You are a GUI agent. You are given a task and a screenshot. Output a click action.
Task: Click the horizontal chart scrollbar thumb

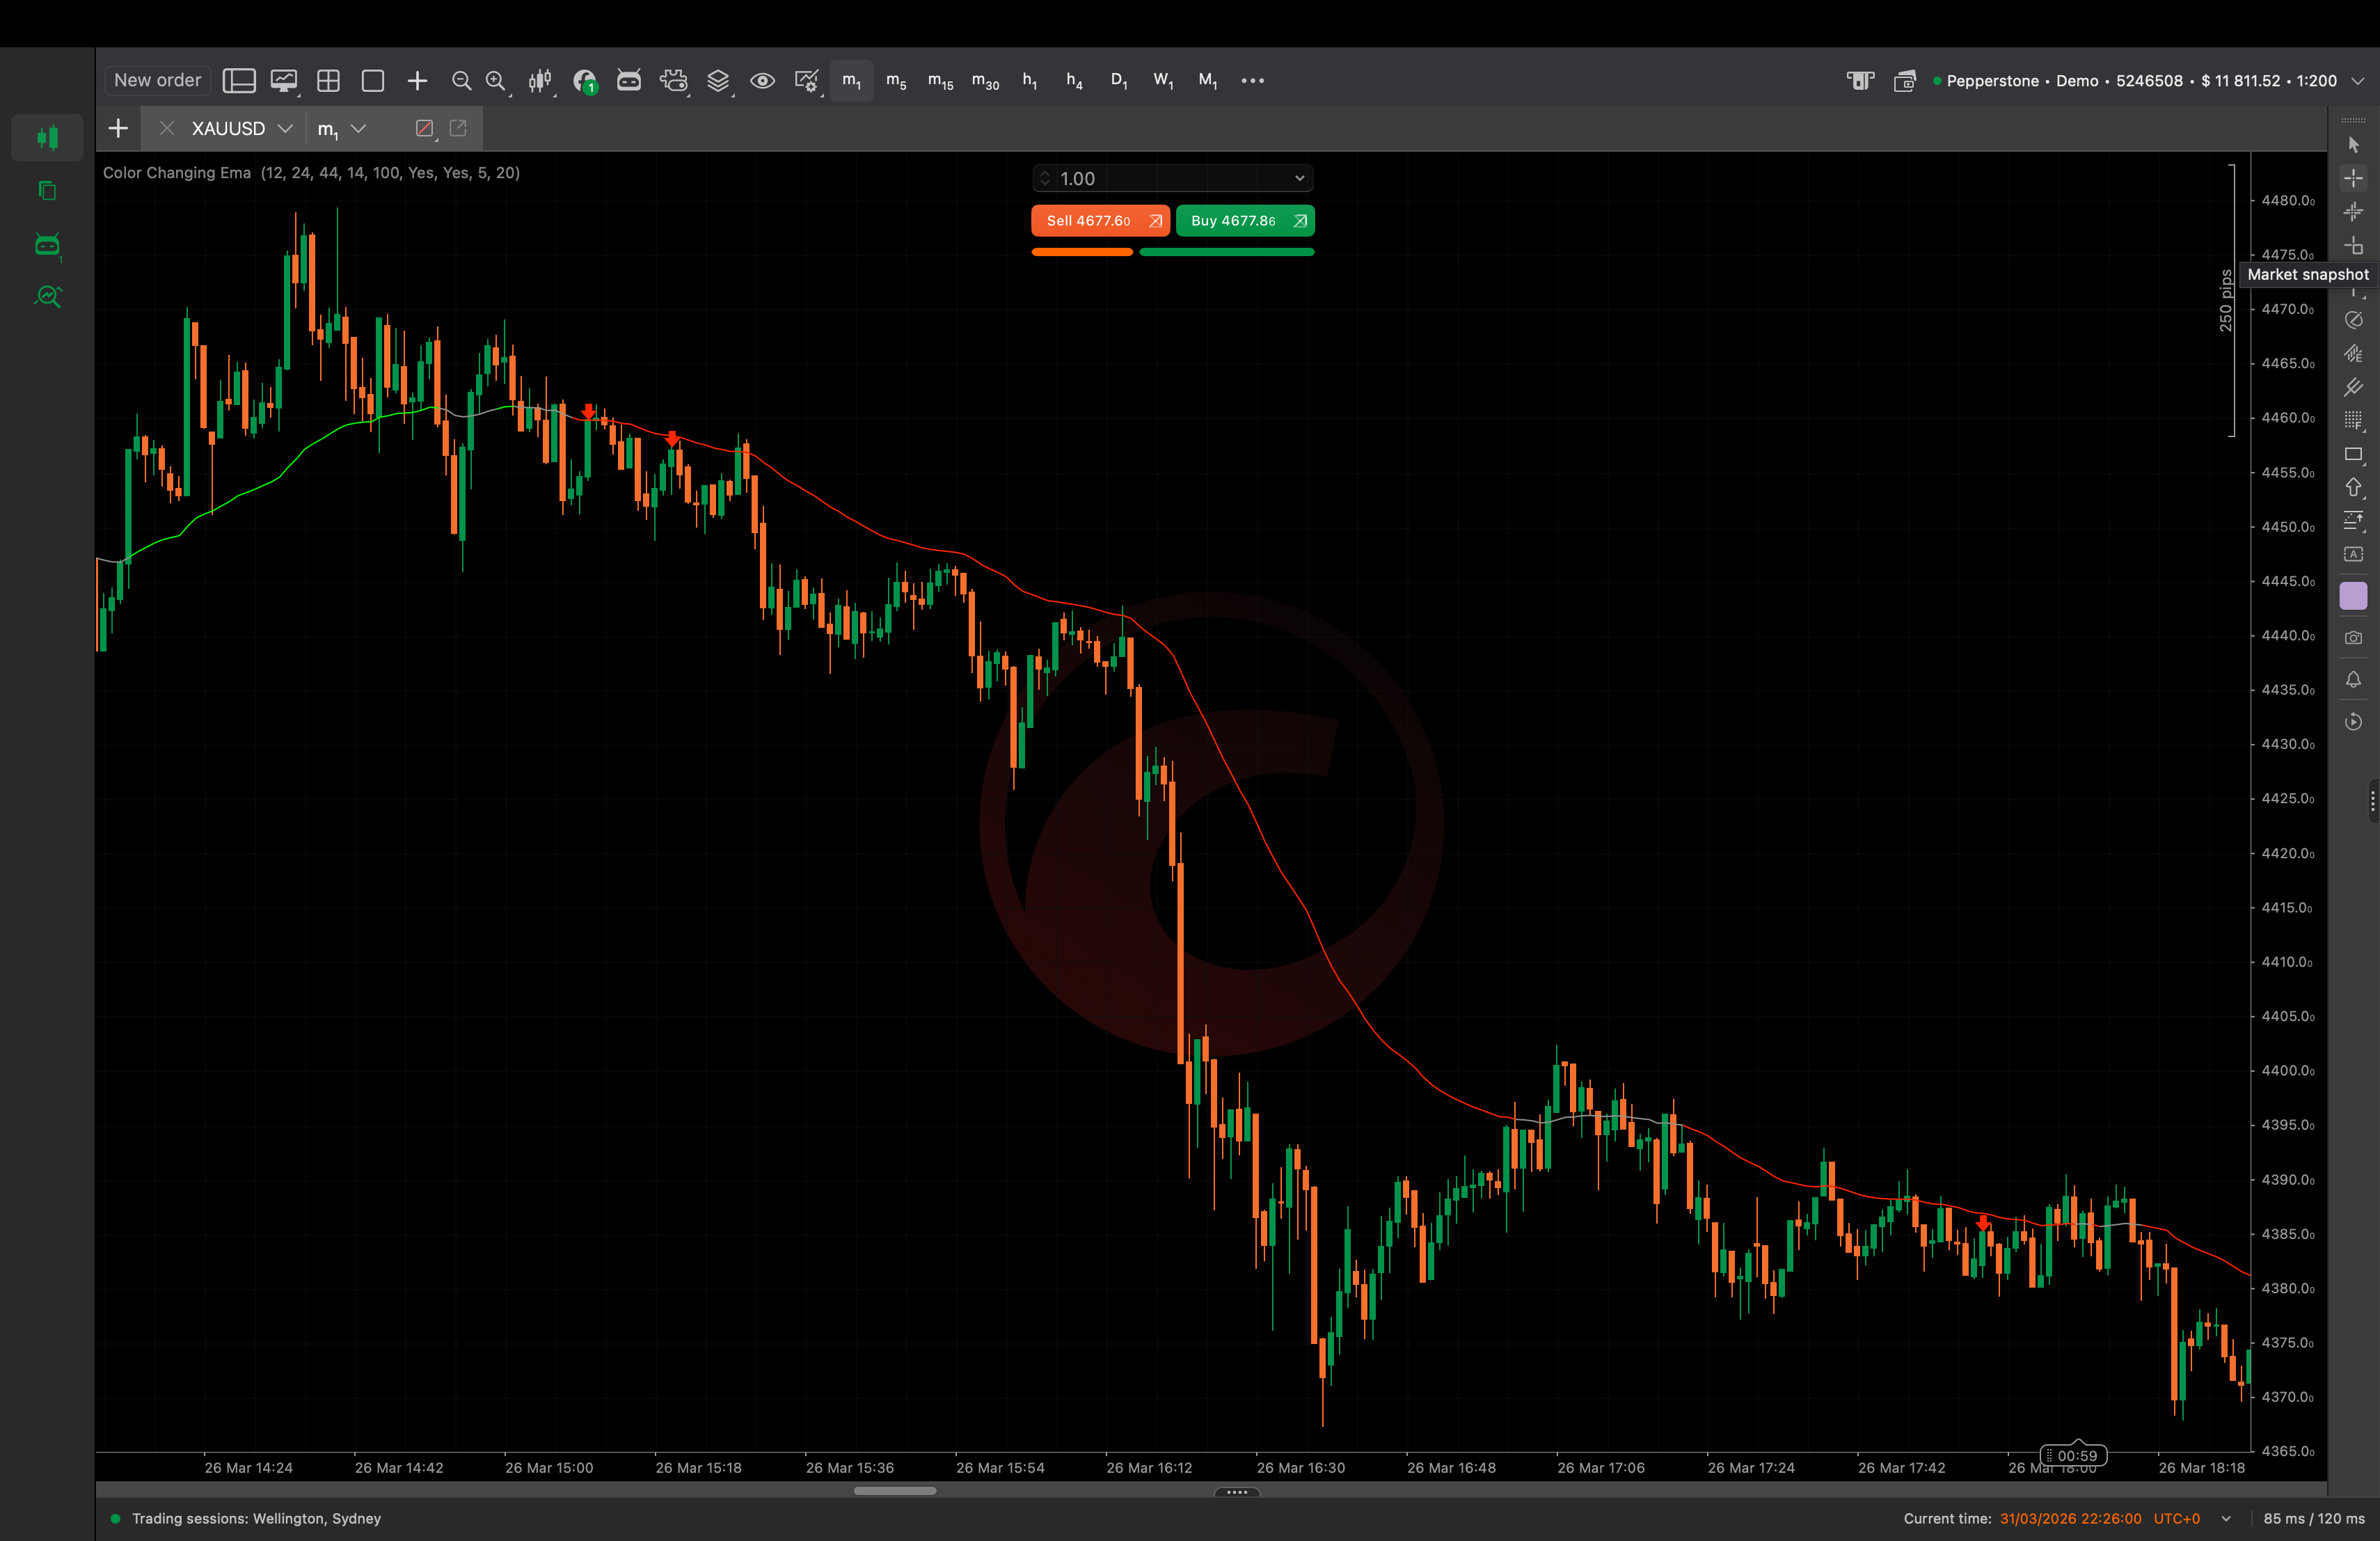point(895,1491)
